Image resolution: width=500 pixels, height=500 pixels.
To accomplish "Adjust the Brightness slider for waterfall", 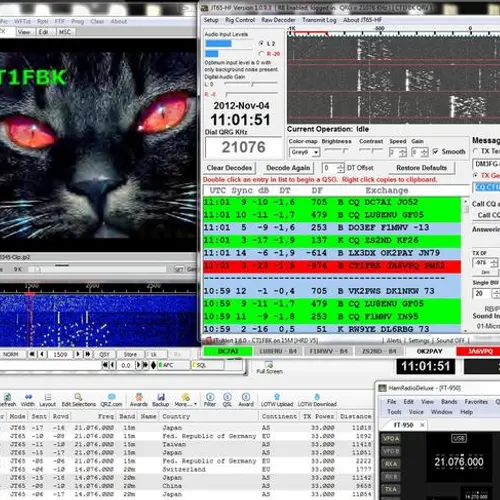I will (x=336, y=151).
